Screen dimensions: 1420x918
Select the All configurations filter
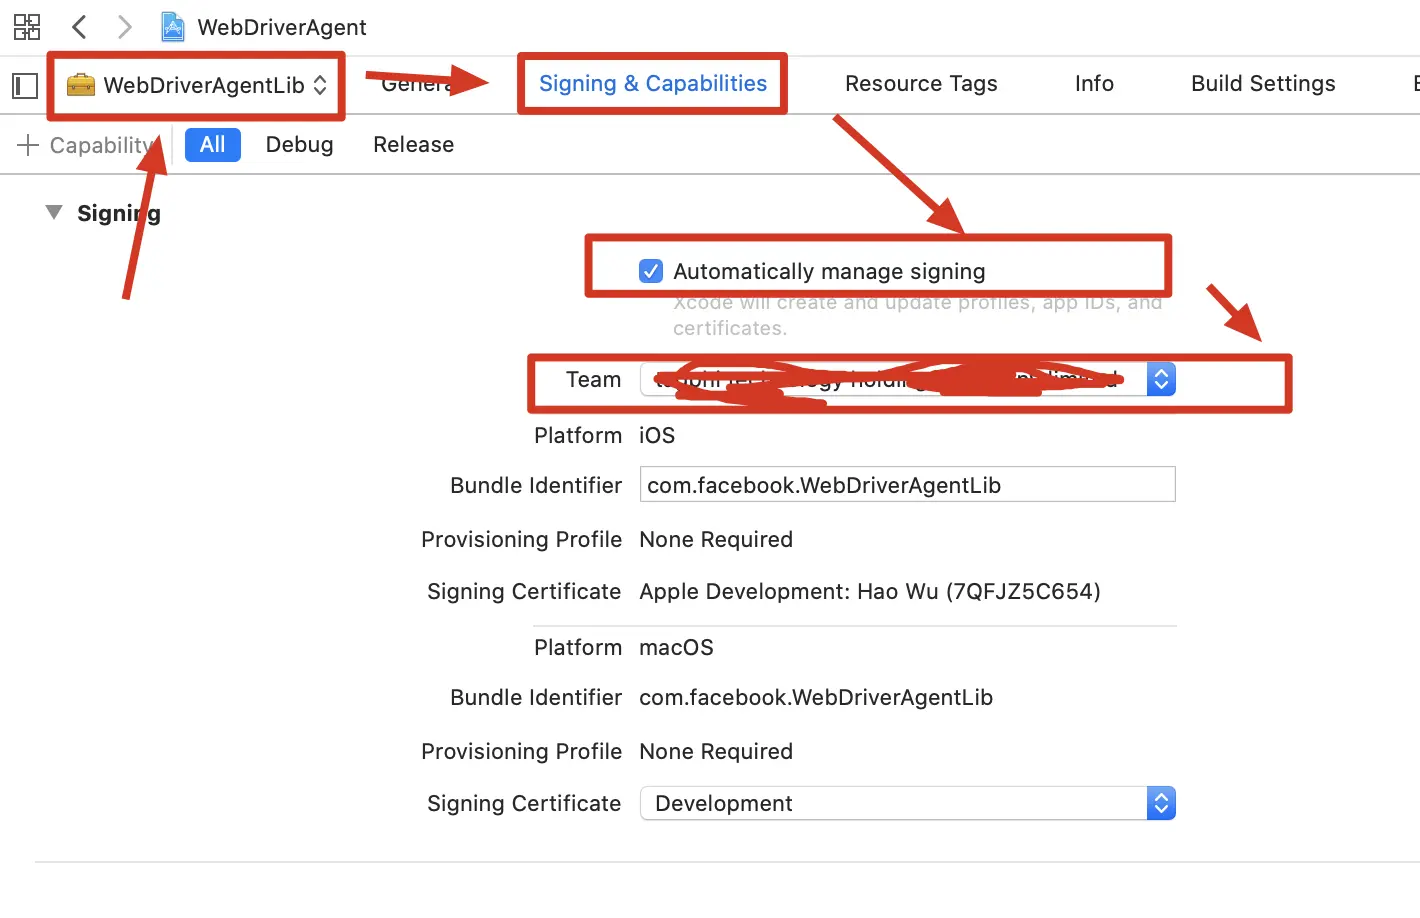point(212,145)
